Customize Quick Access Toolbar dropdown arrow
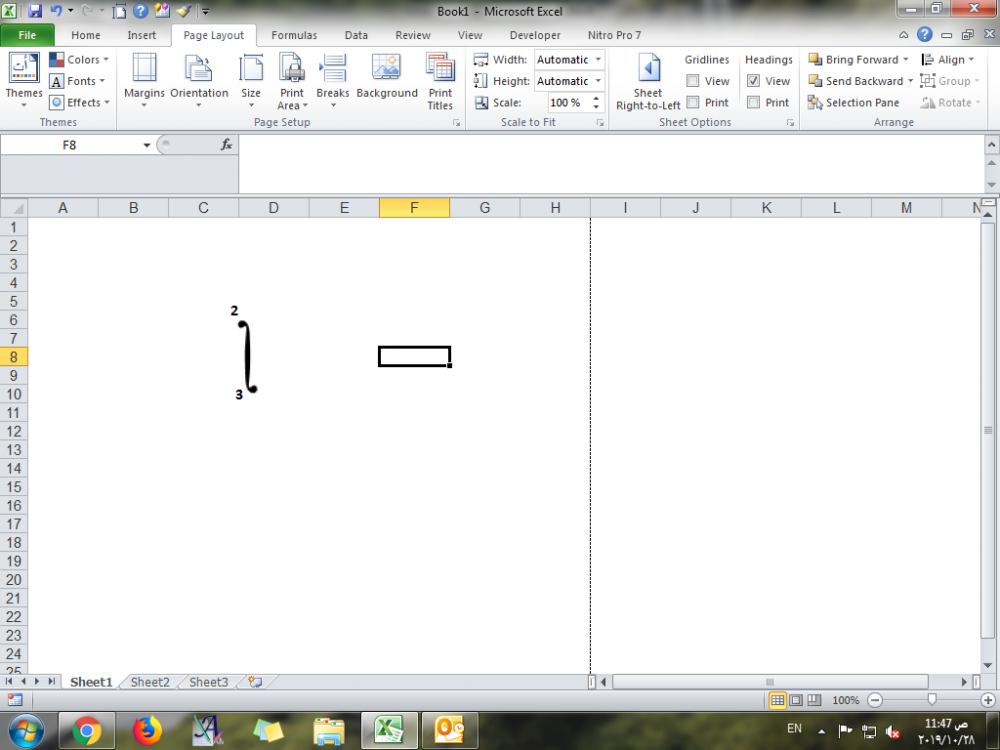 (205, 11)
